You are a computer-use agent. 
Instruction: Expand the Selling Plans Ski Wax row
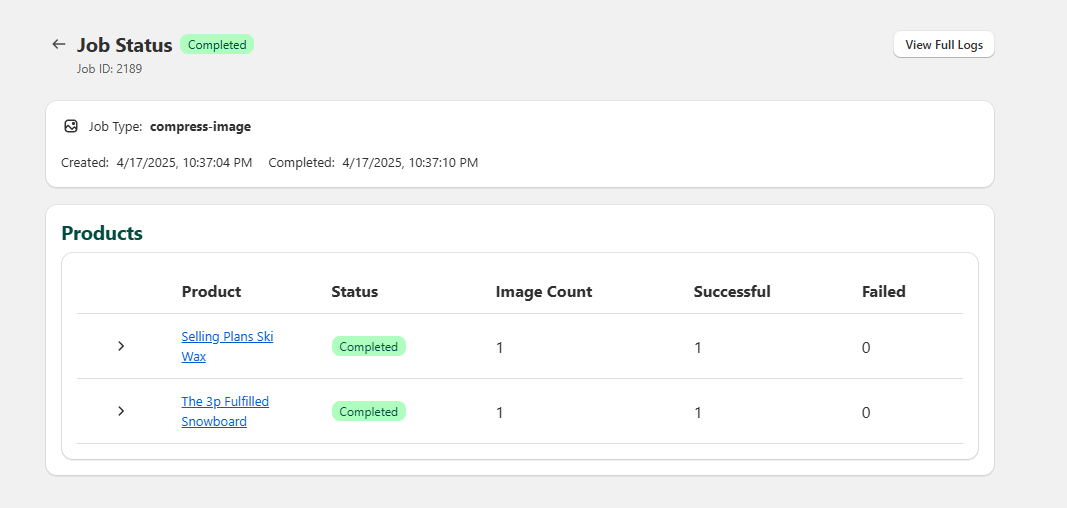tap(121, 346)
